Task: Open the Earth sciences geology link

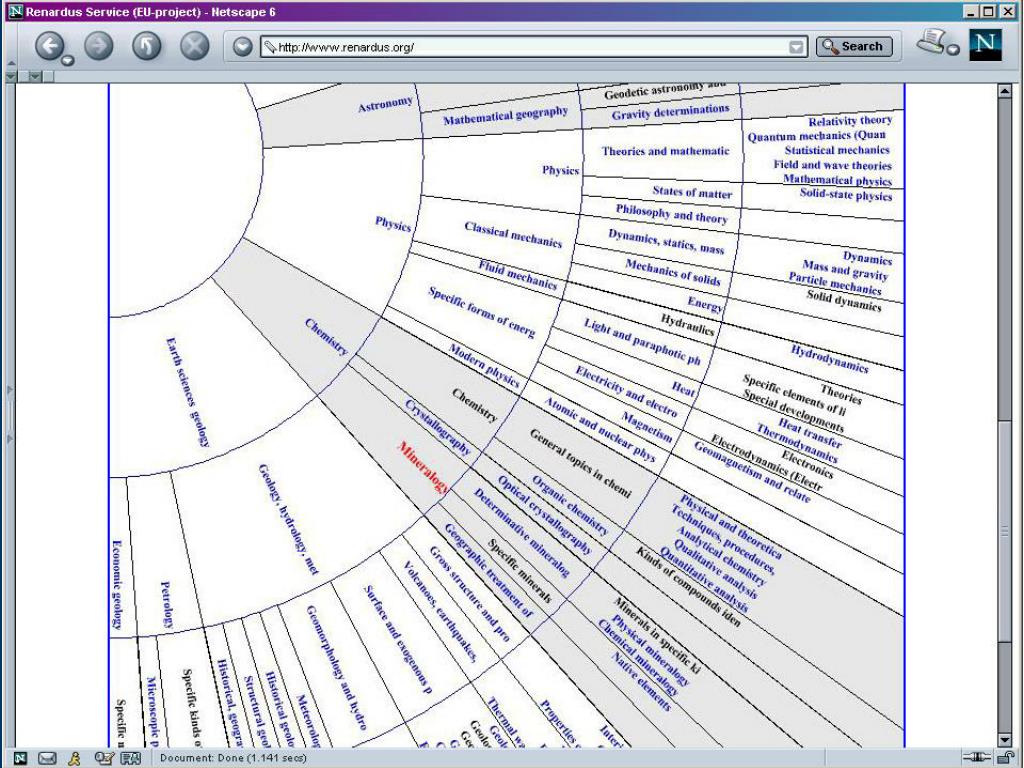Action: coord(187,392)
